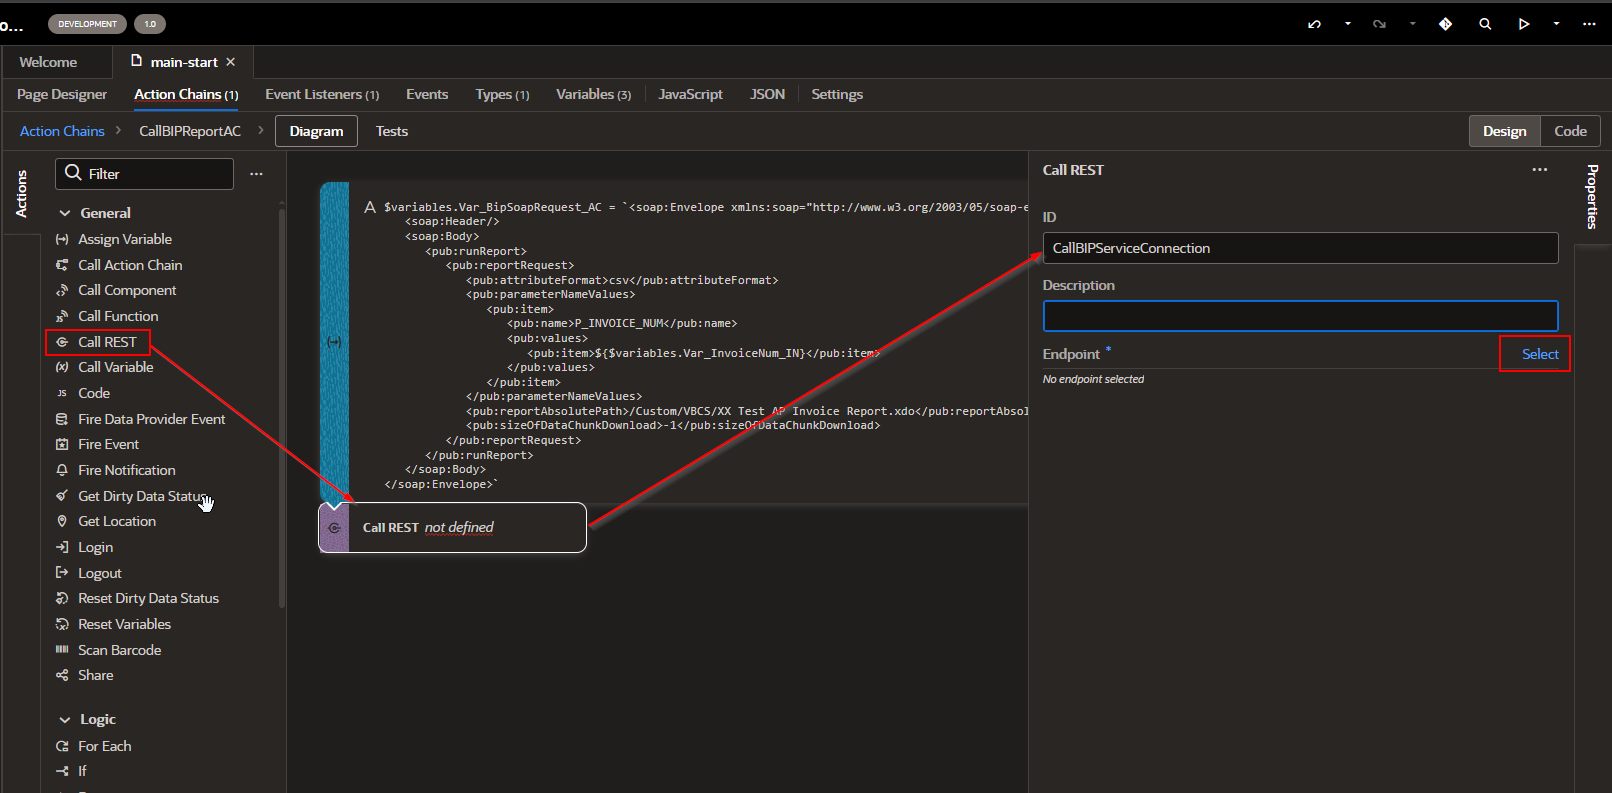Click the Filter actions input field
The image size is (1612, 793).
click(x=145, y=174)
